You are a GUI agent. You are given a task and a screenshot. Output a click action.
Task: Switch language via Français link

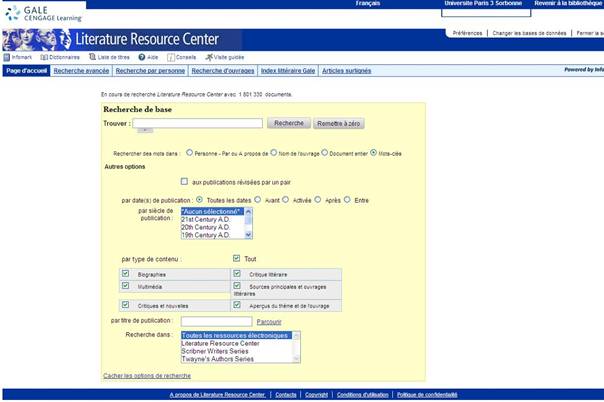tap(368, 3)
